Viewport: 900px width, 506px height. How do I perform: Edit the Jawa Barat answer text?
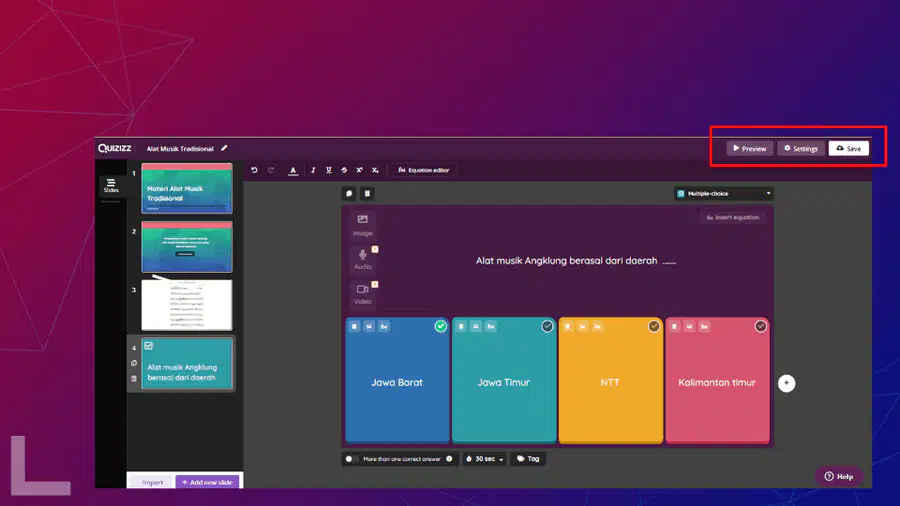pyautogui.click(x=397, y=383)
